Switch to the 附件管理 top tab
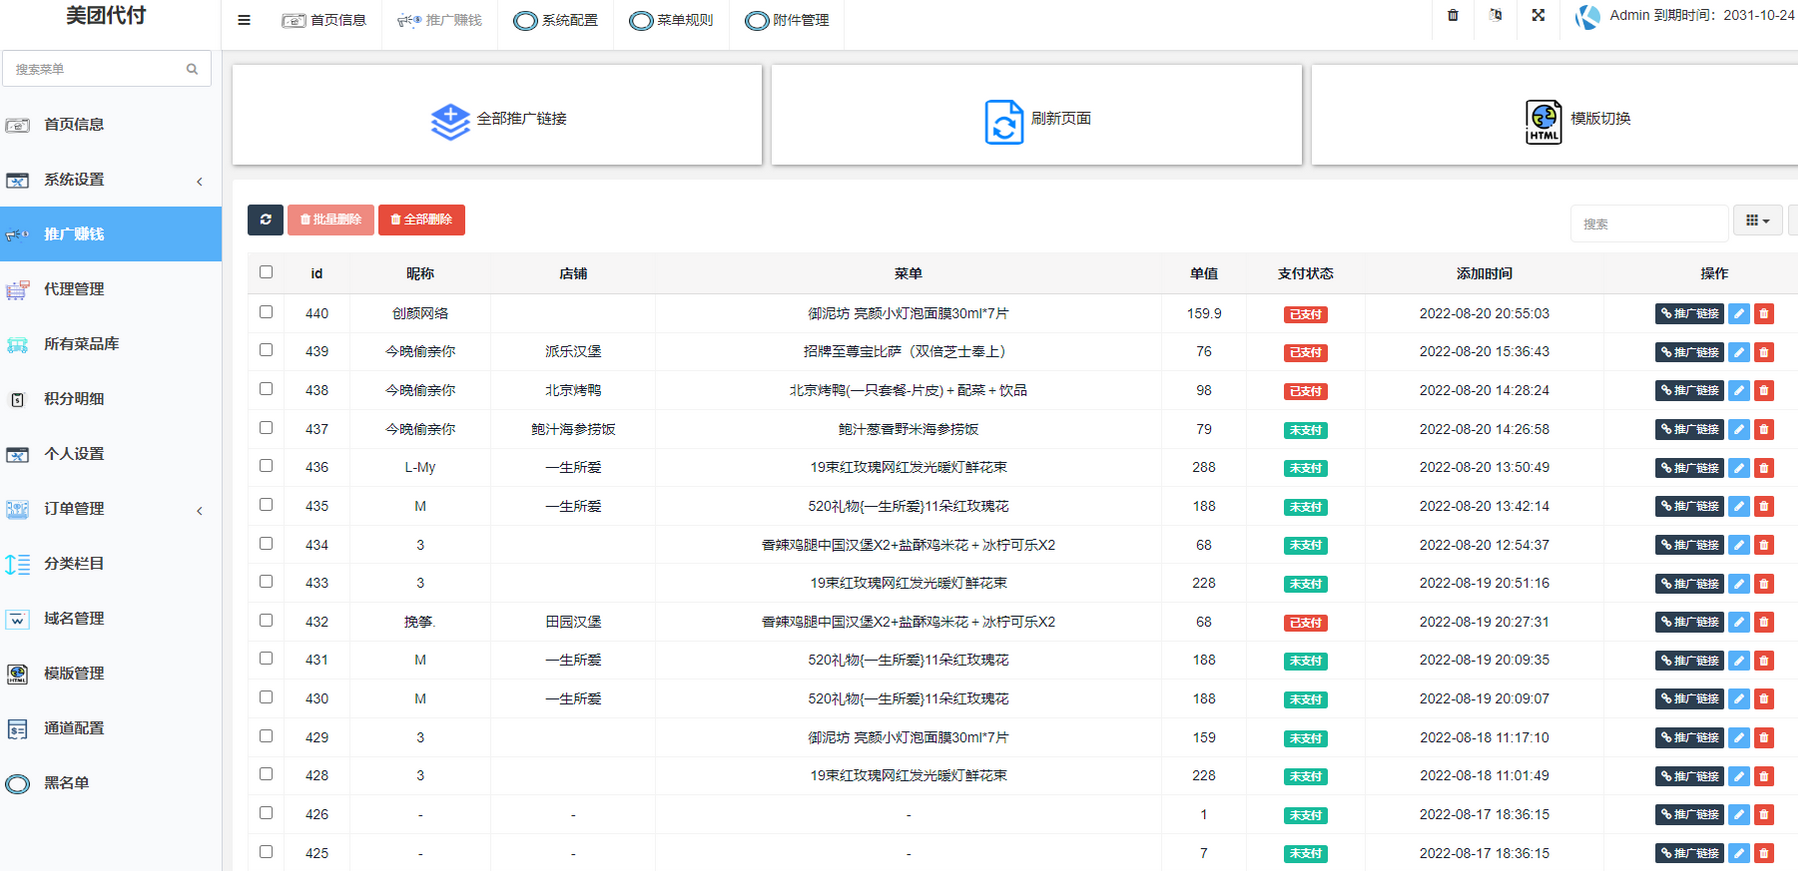Viewport: 1798px width, 871px height. point(787,20)
